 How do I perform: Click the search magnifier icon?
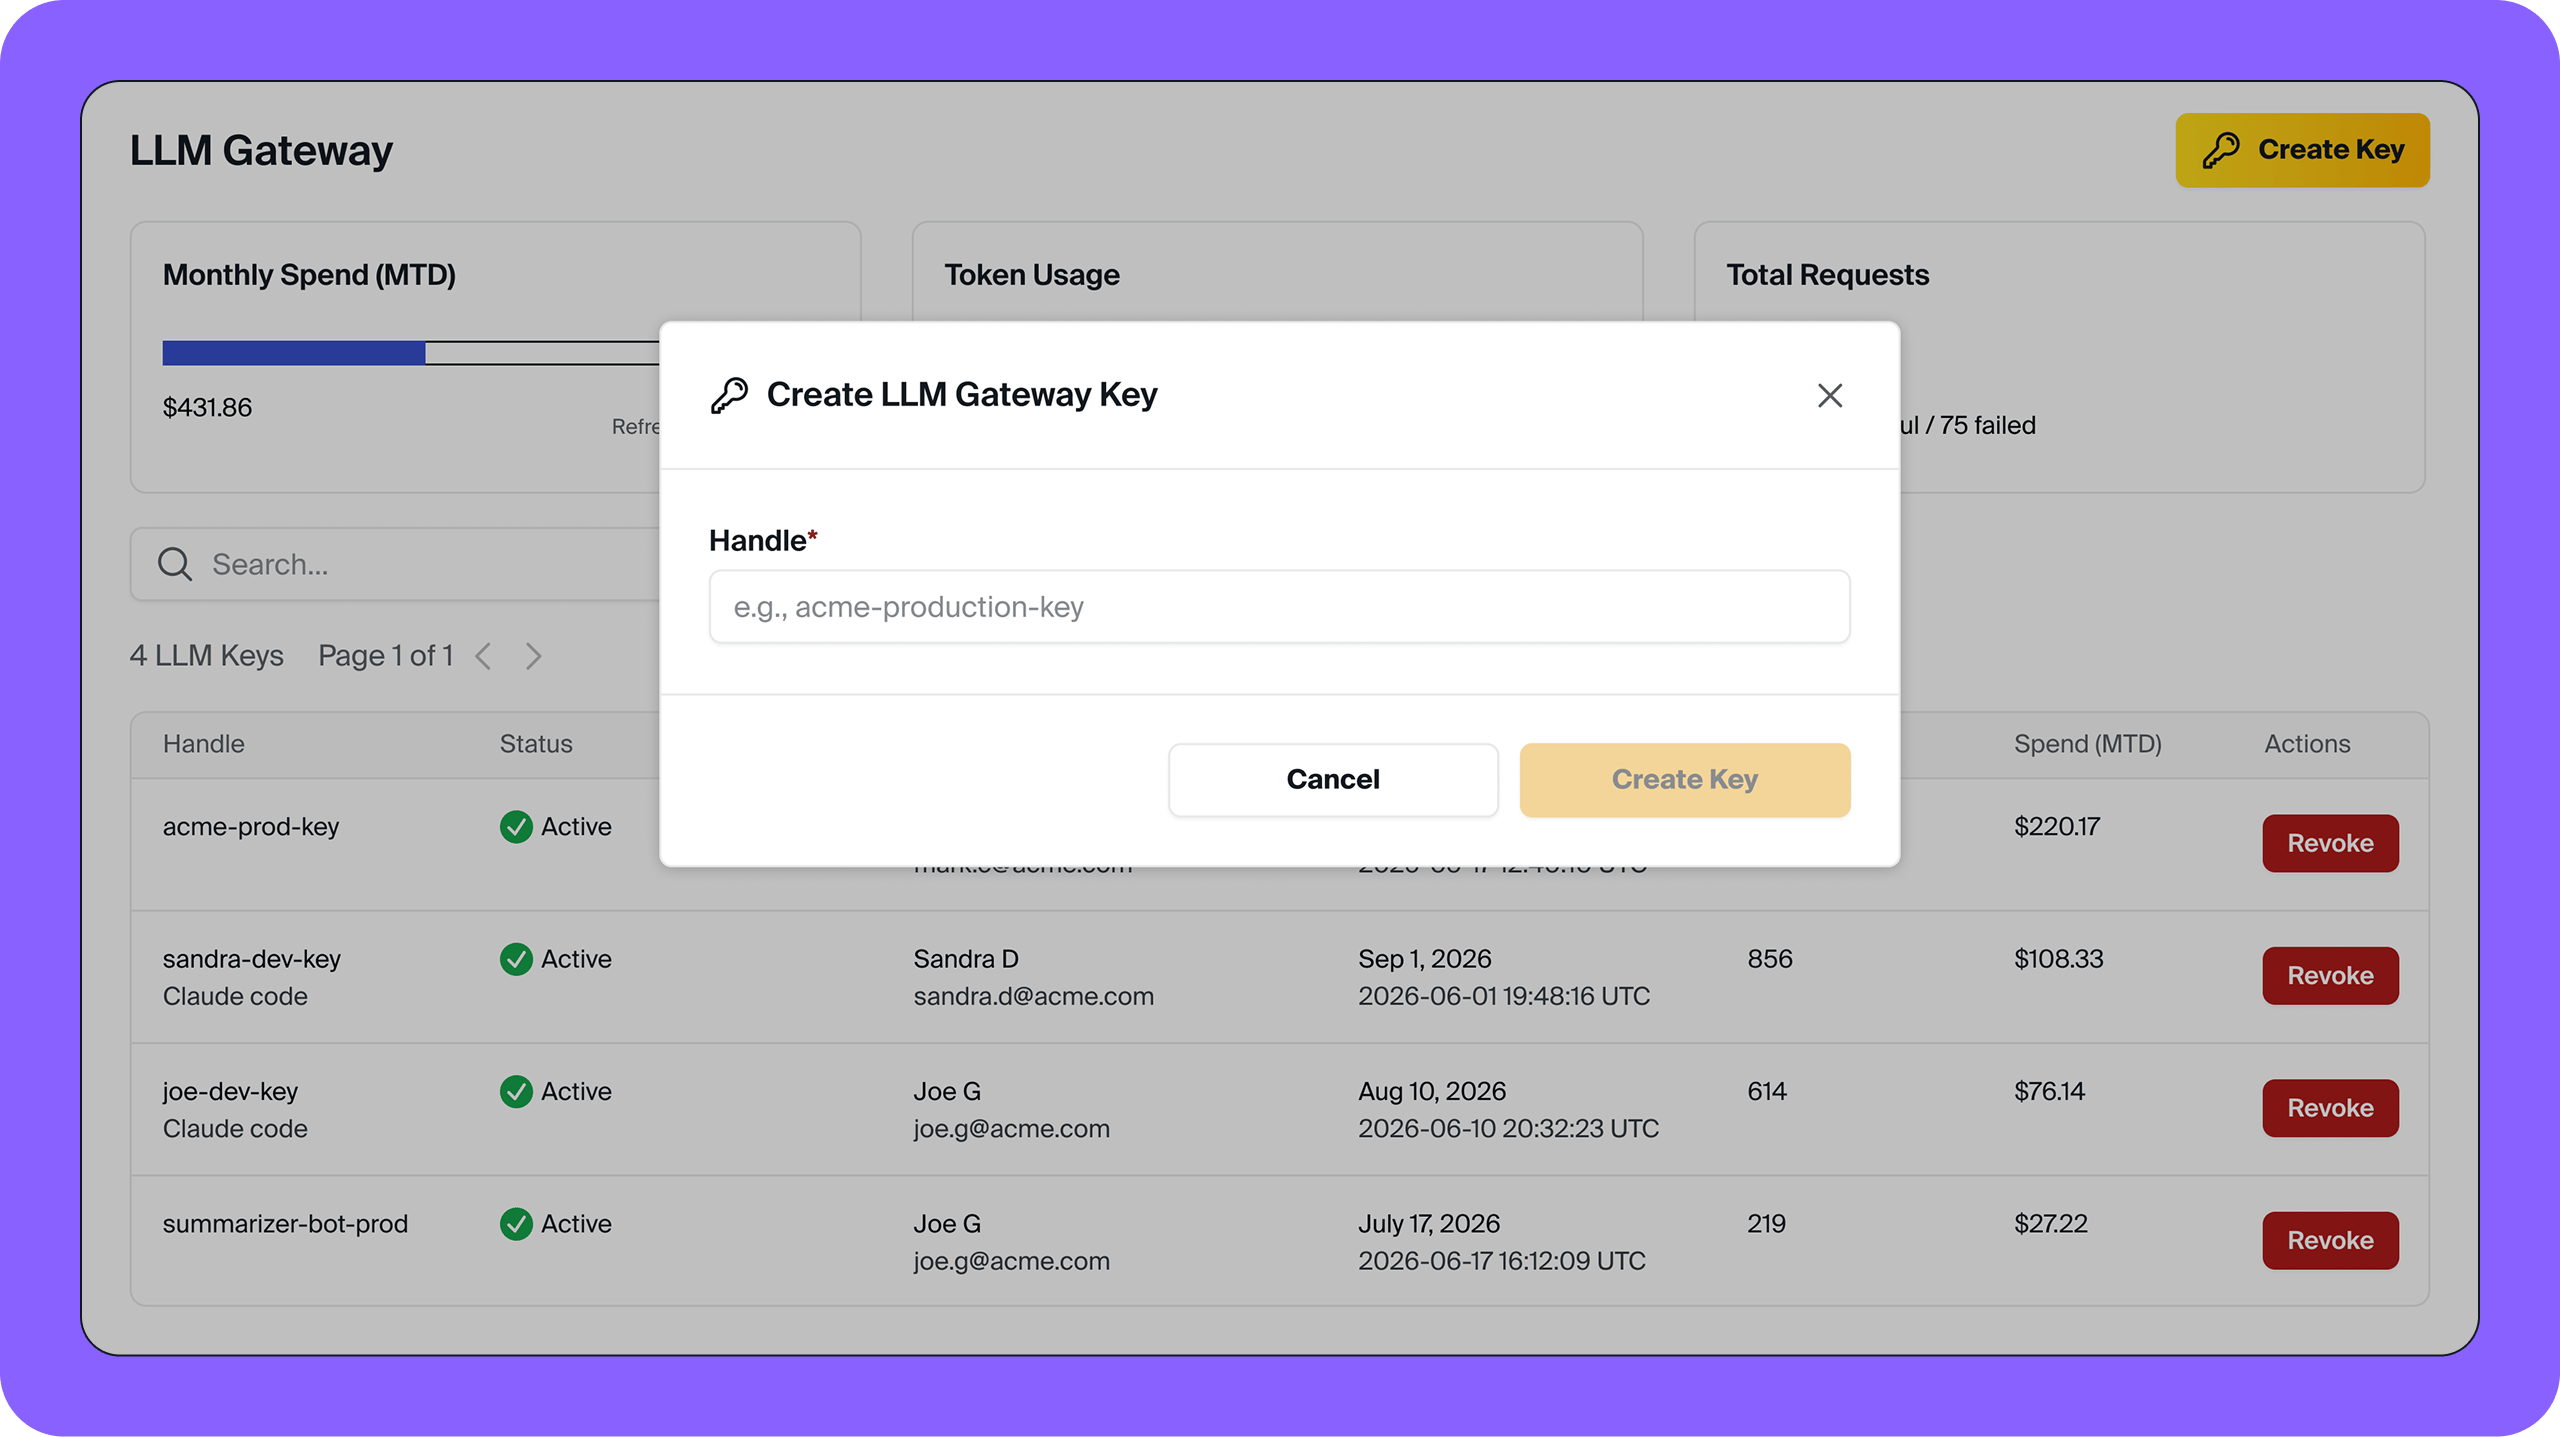click(x=175, y=564)
